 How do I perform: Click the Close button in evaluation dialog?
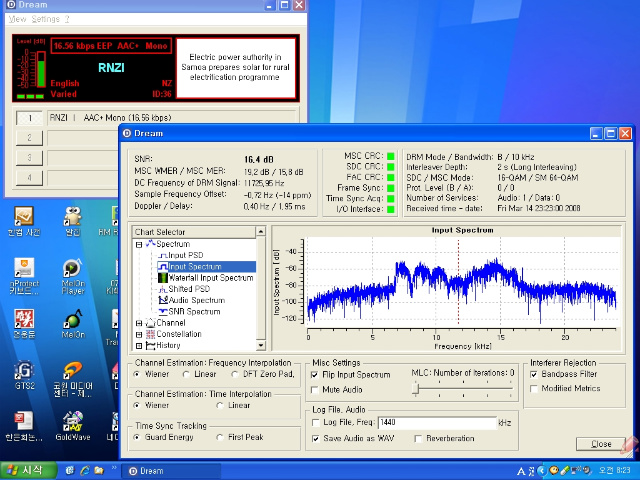tap(600, 444)
